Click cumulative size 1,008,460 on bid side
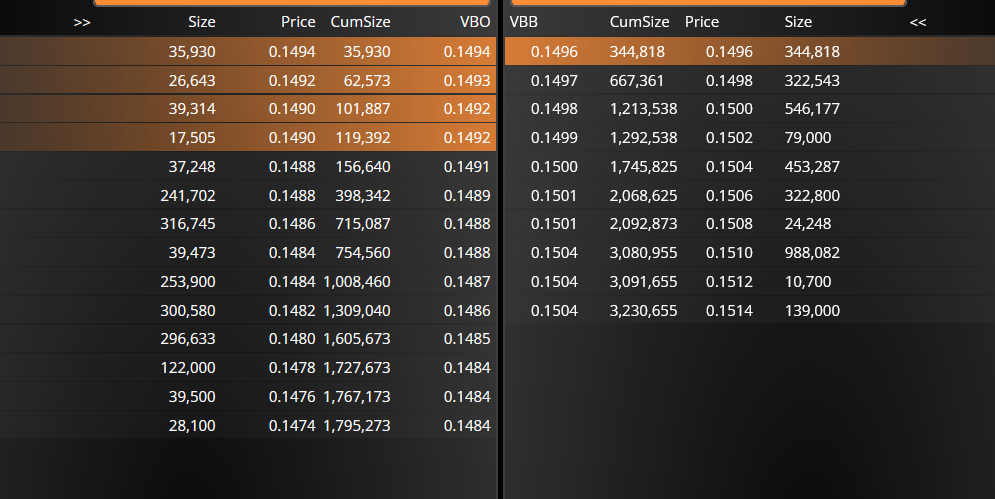The image size is (995, 499). click(x=357, y=282)
